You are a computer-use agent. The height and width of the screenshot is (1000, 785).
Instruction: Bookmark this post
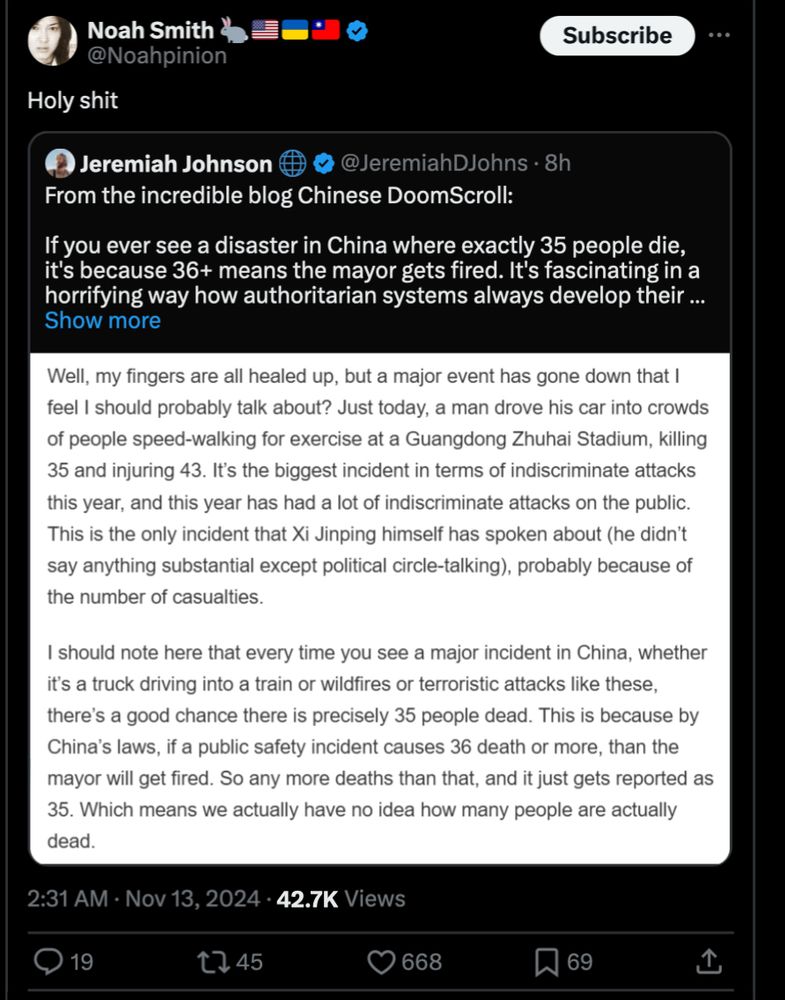coord(546,962)
